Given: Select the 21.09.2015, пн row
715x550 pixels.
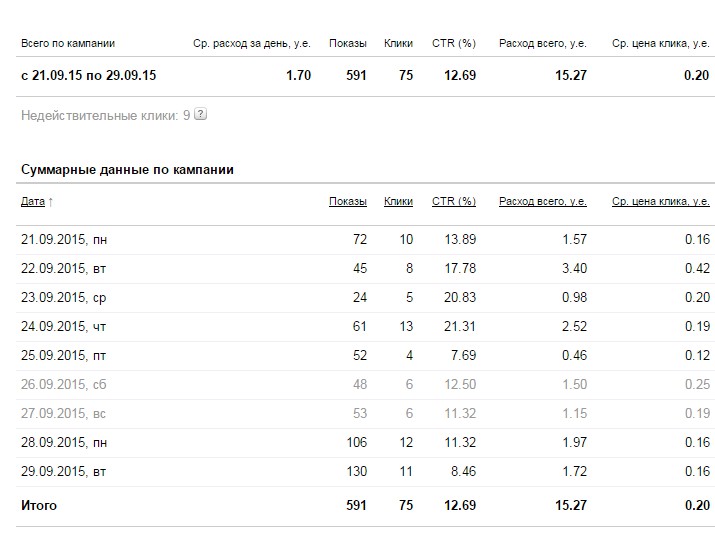Looking at the screenshot, I should pyautogui.click(x=365, y=239).
